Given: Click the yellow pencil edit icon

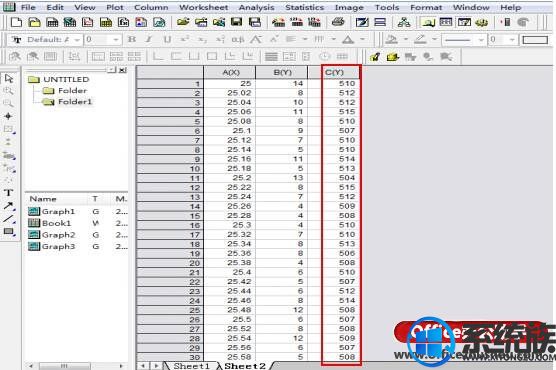Looking at the screenshot, I should click(375, 56).
